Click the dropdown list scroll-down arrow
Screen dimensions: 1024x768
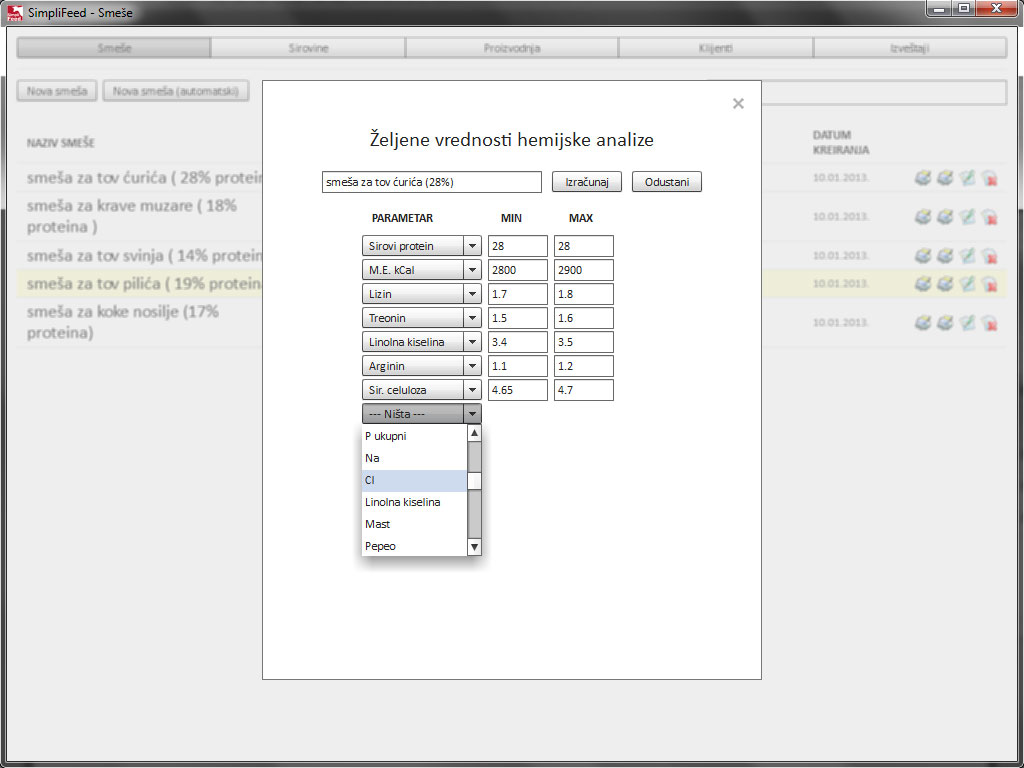tap(475, 547)
